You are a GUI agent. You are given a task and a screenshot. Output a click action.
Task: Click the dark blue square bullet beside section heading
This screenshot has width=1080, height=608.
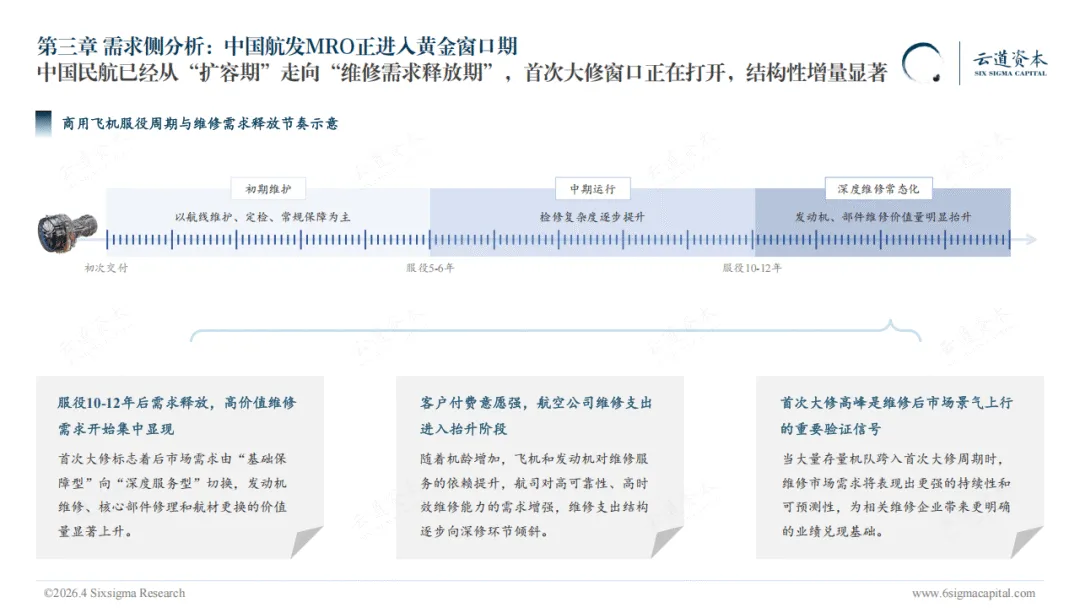pos(43,123)
